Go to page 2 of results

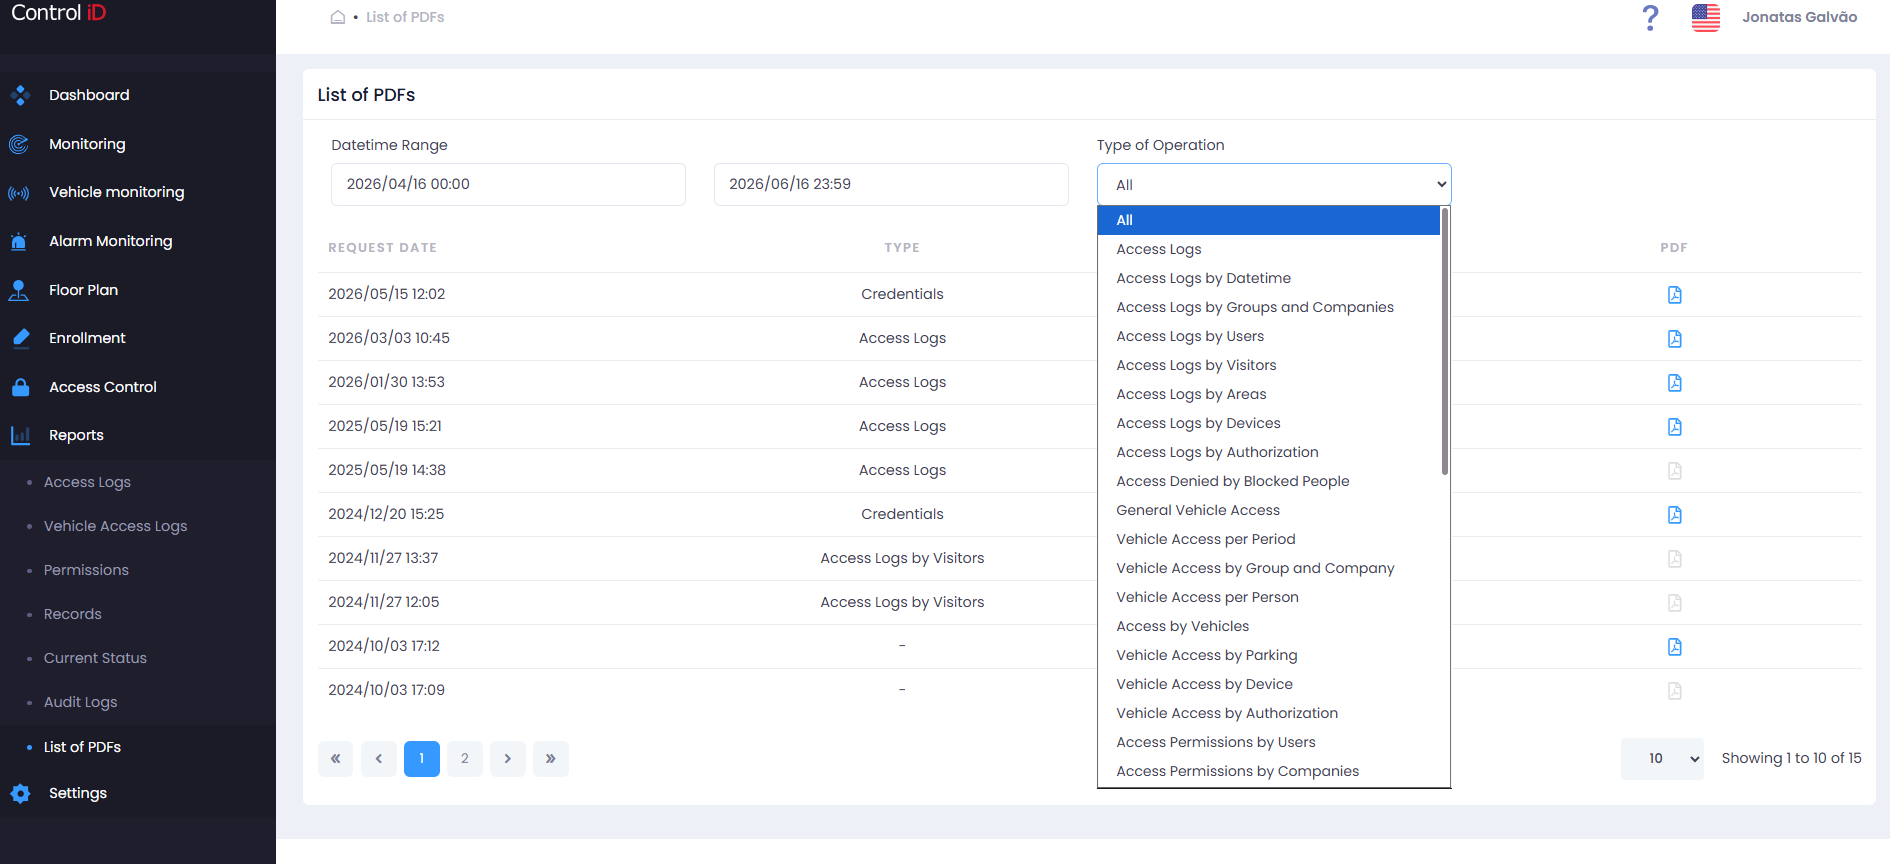tap(464, 759)
